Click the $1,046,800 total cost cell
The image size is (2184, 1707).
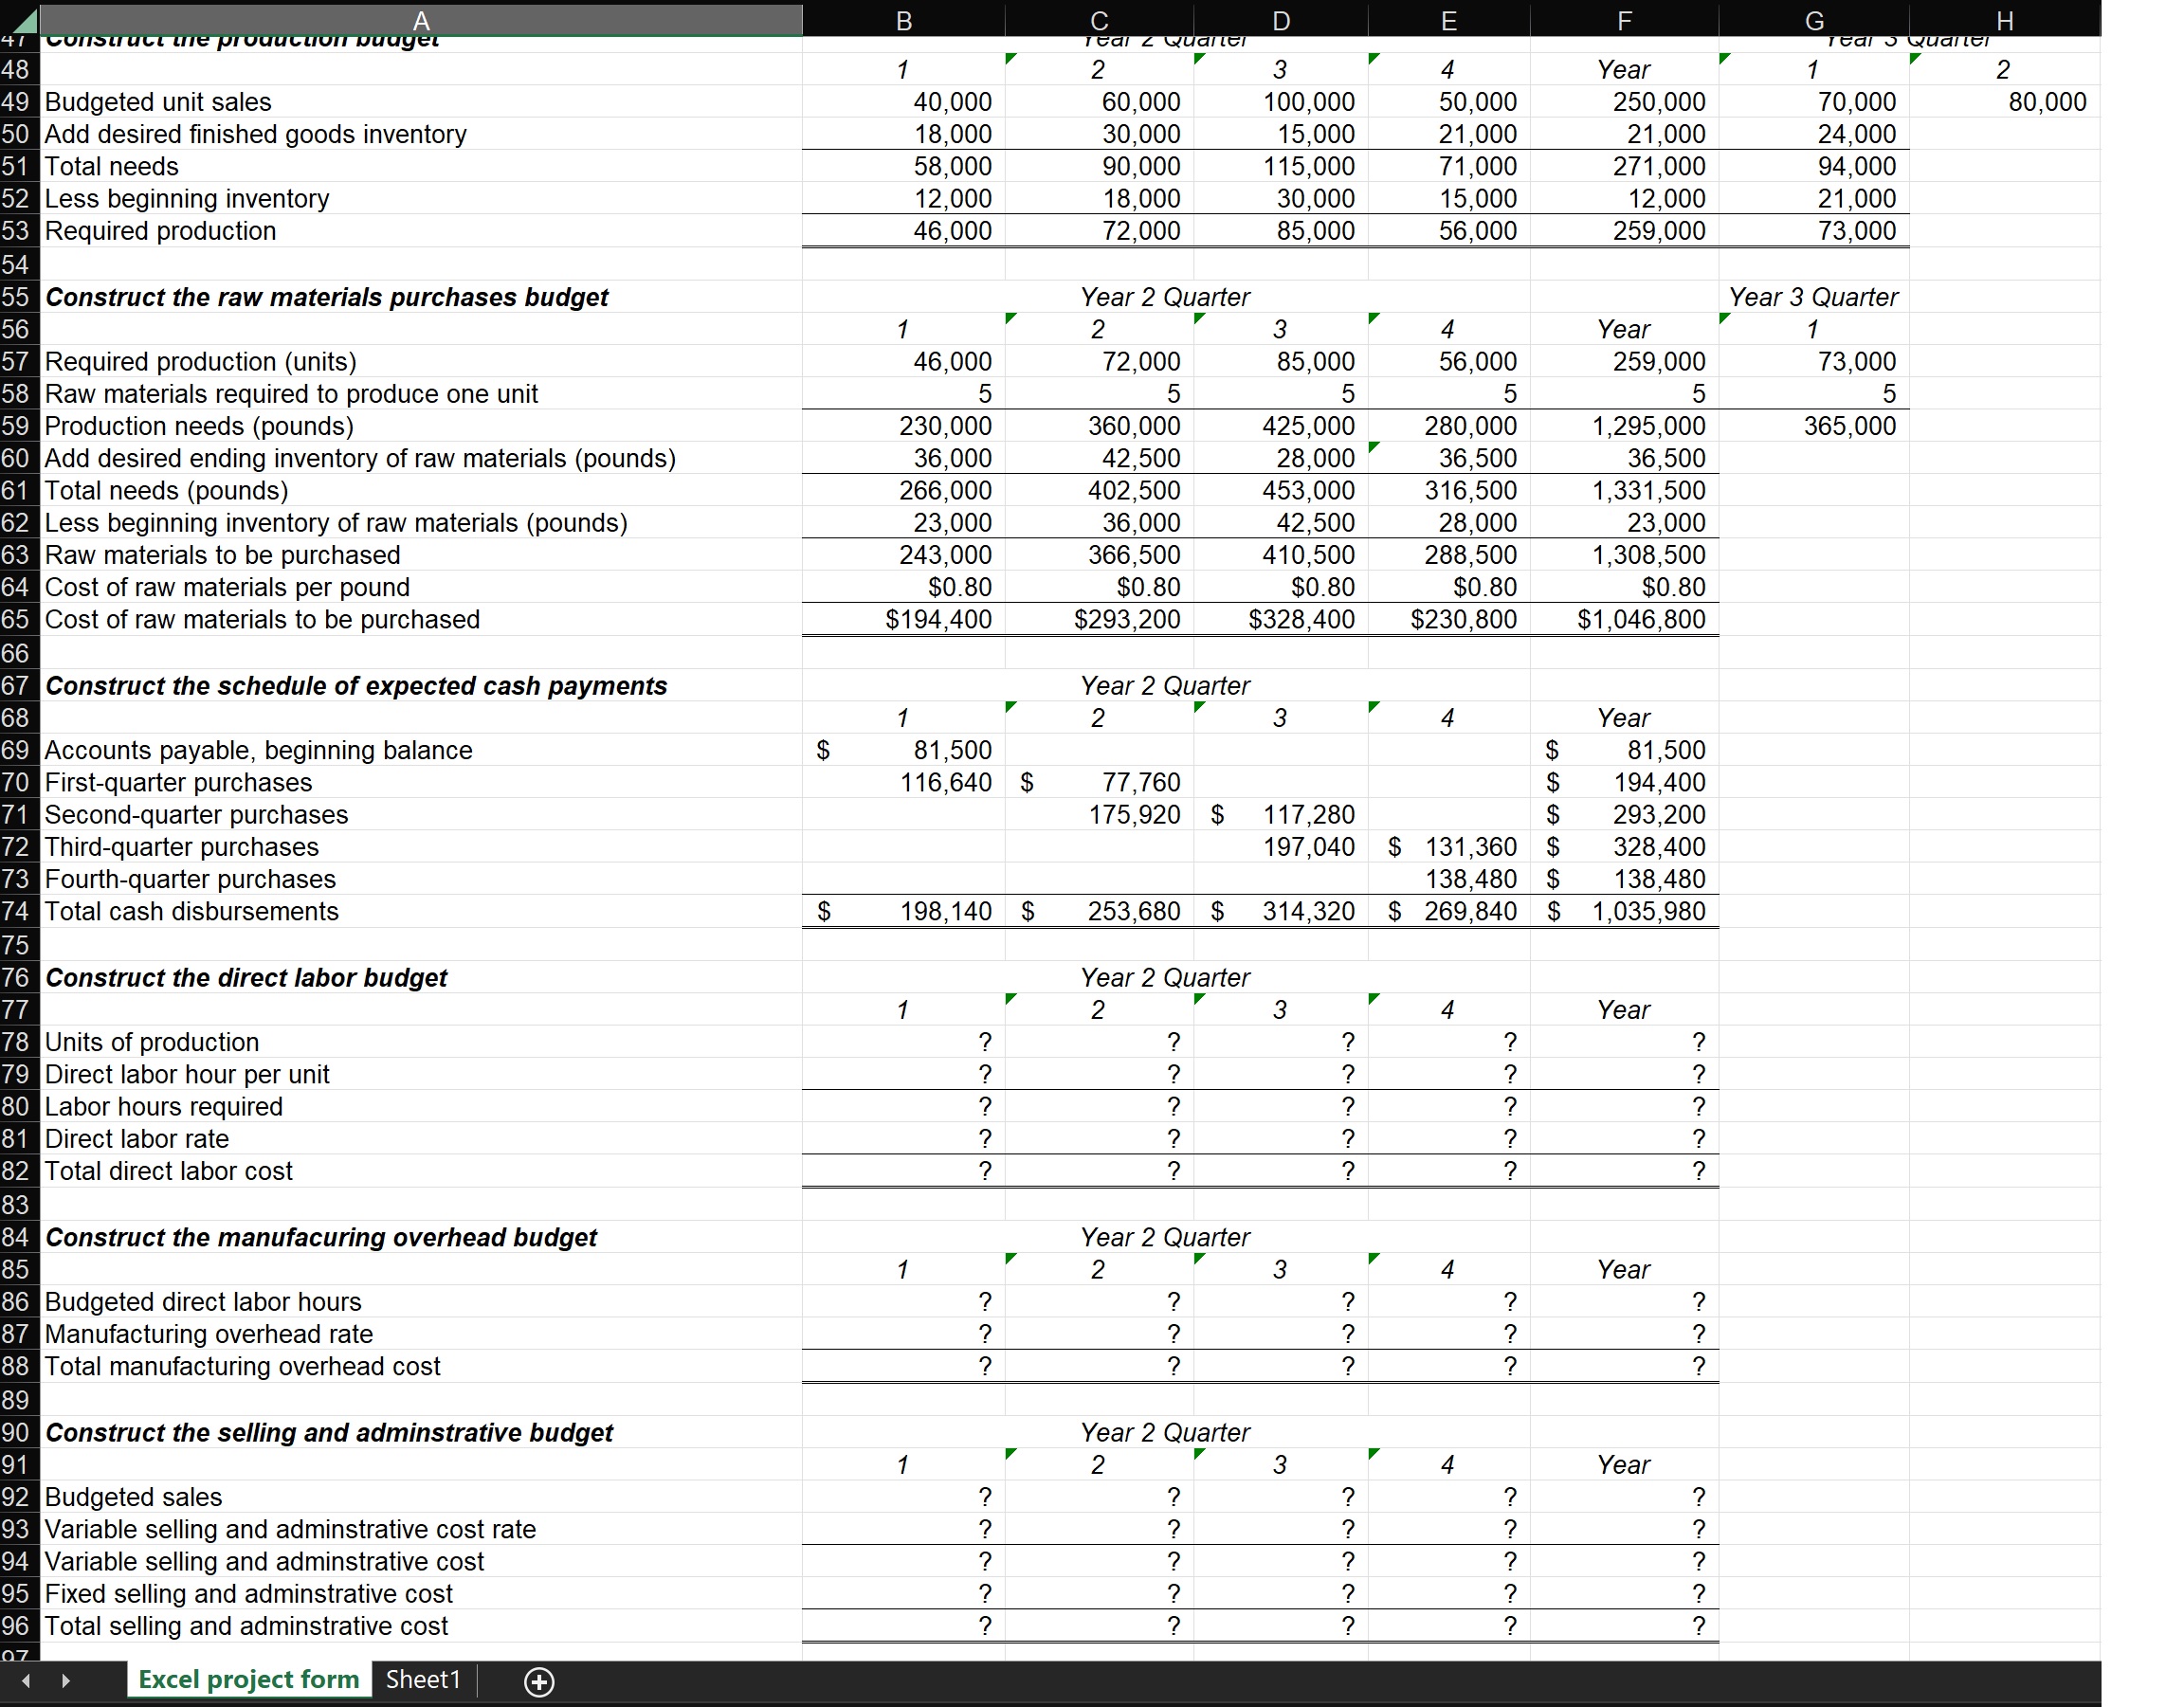1640,619
